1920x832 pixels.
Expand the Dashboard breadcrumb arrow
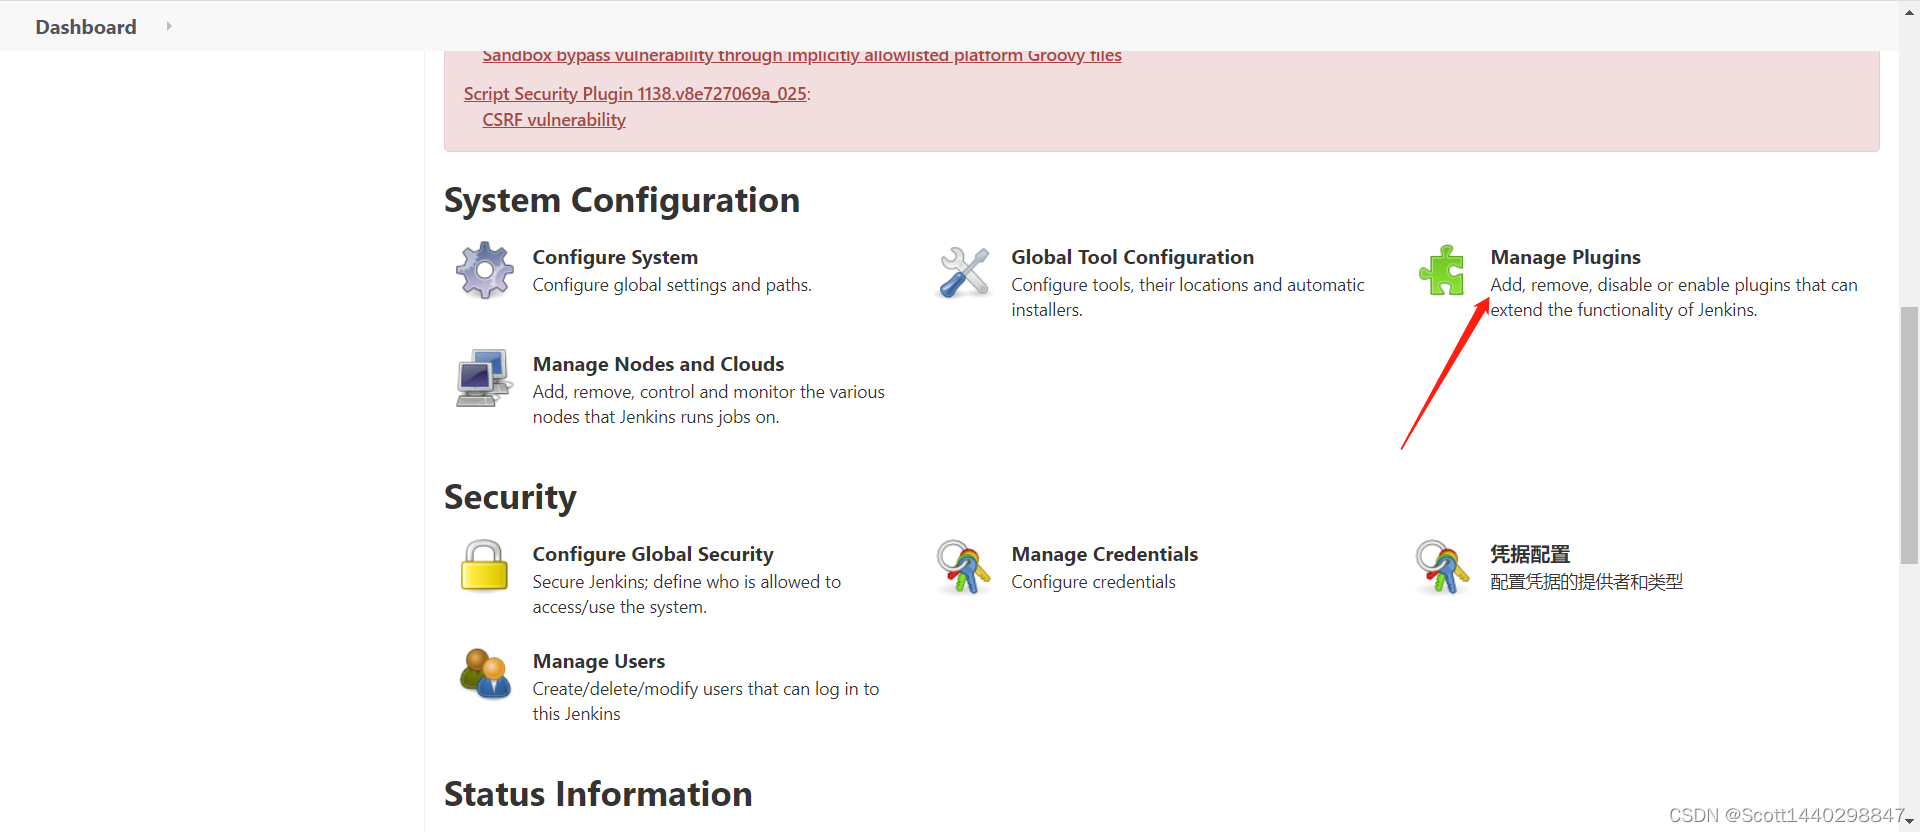(x=169, y=26)
